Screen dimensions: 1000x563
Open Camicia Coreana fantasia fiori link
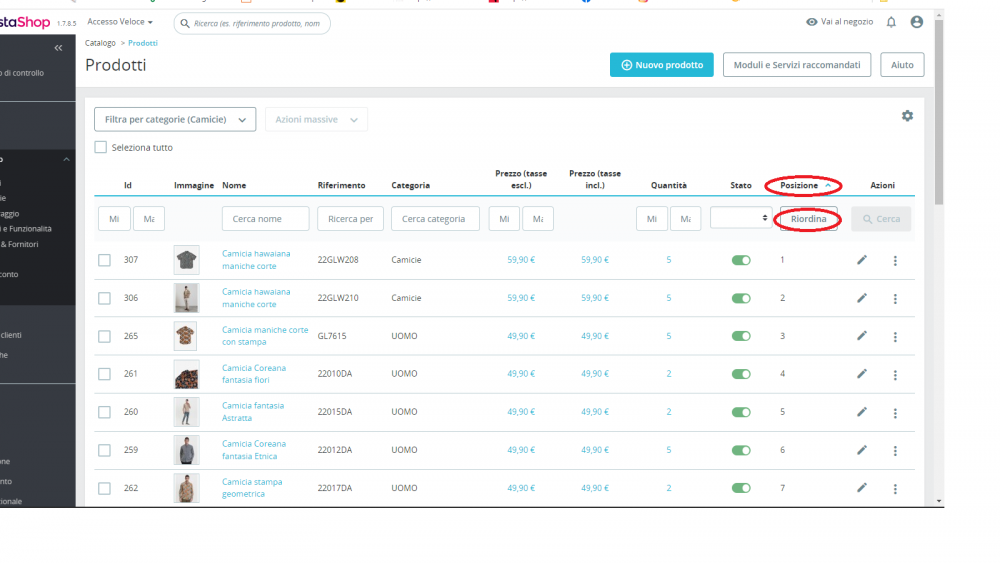pos(254,374)
